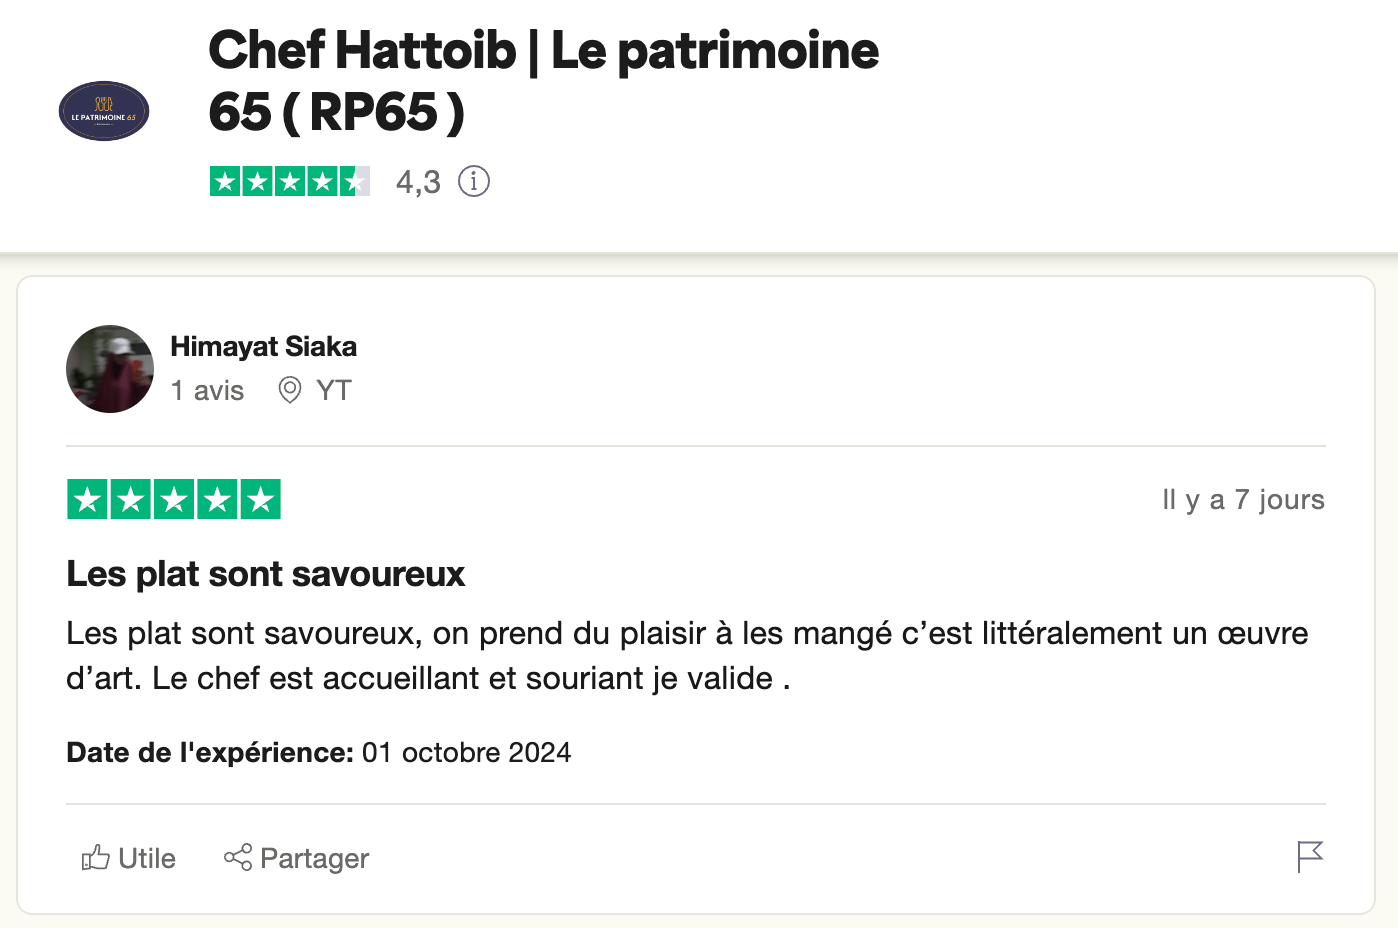Click the Le Patrimoine 65 company logo
1398x928 pixels.
pos(104,111)
